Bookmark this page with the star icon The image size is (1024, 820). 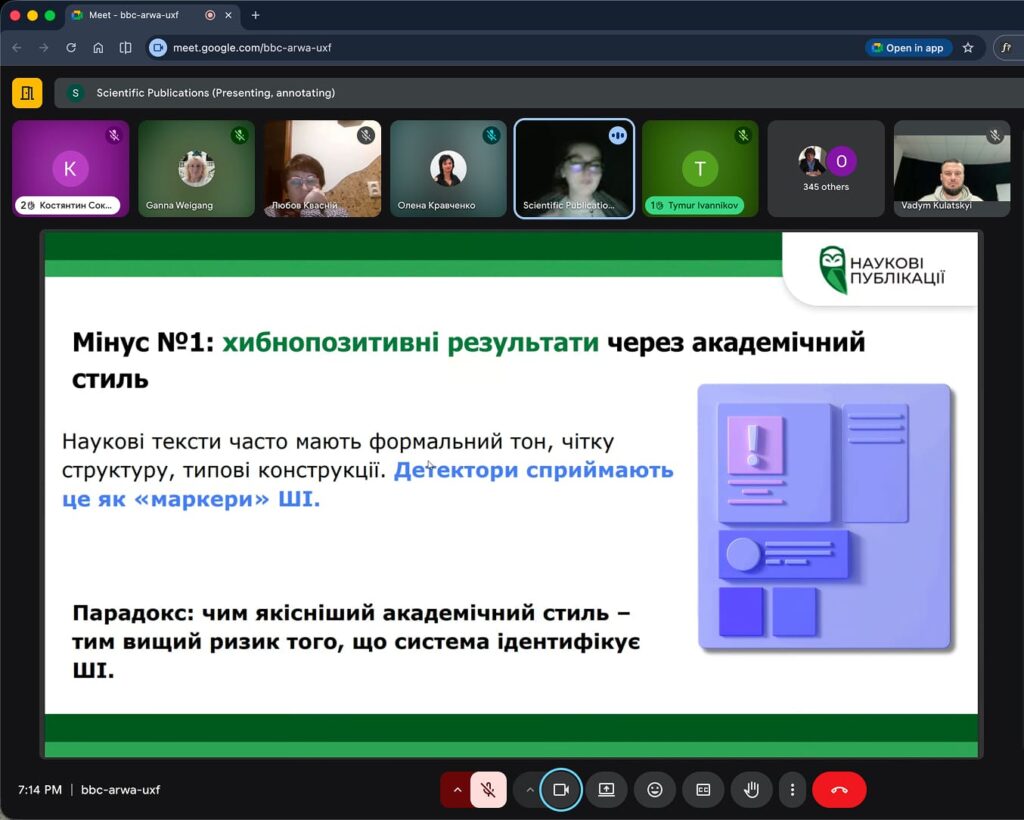click(x=968, y=47)
